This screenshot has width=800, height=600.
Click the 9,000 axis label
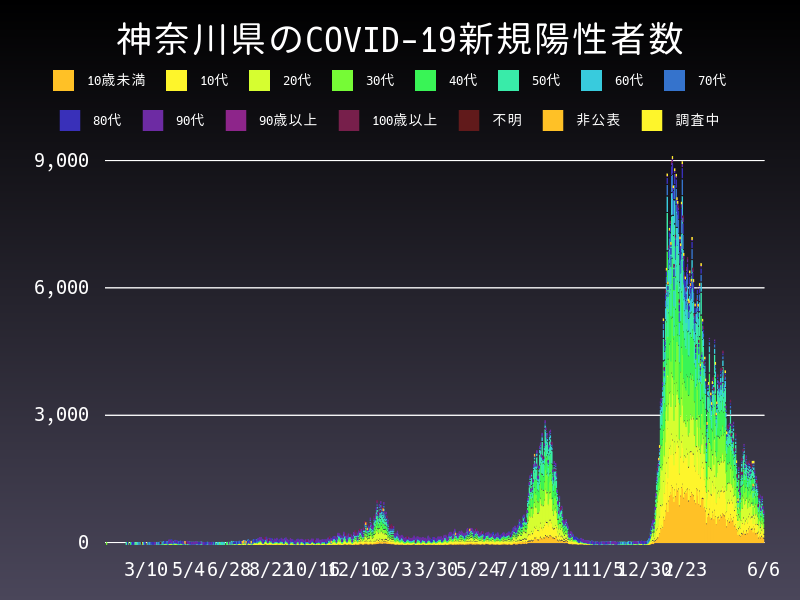[62, 159]
